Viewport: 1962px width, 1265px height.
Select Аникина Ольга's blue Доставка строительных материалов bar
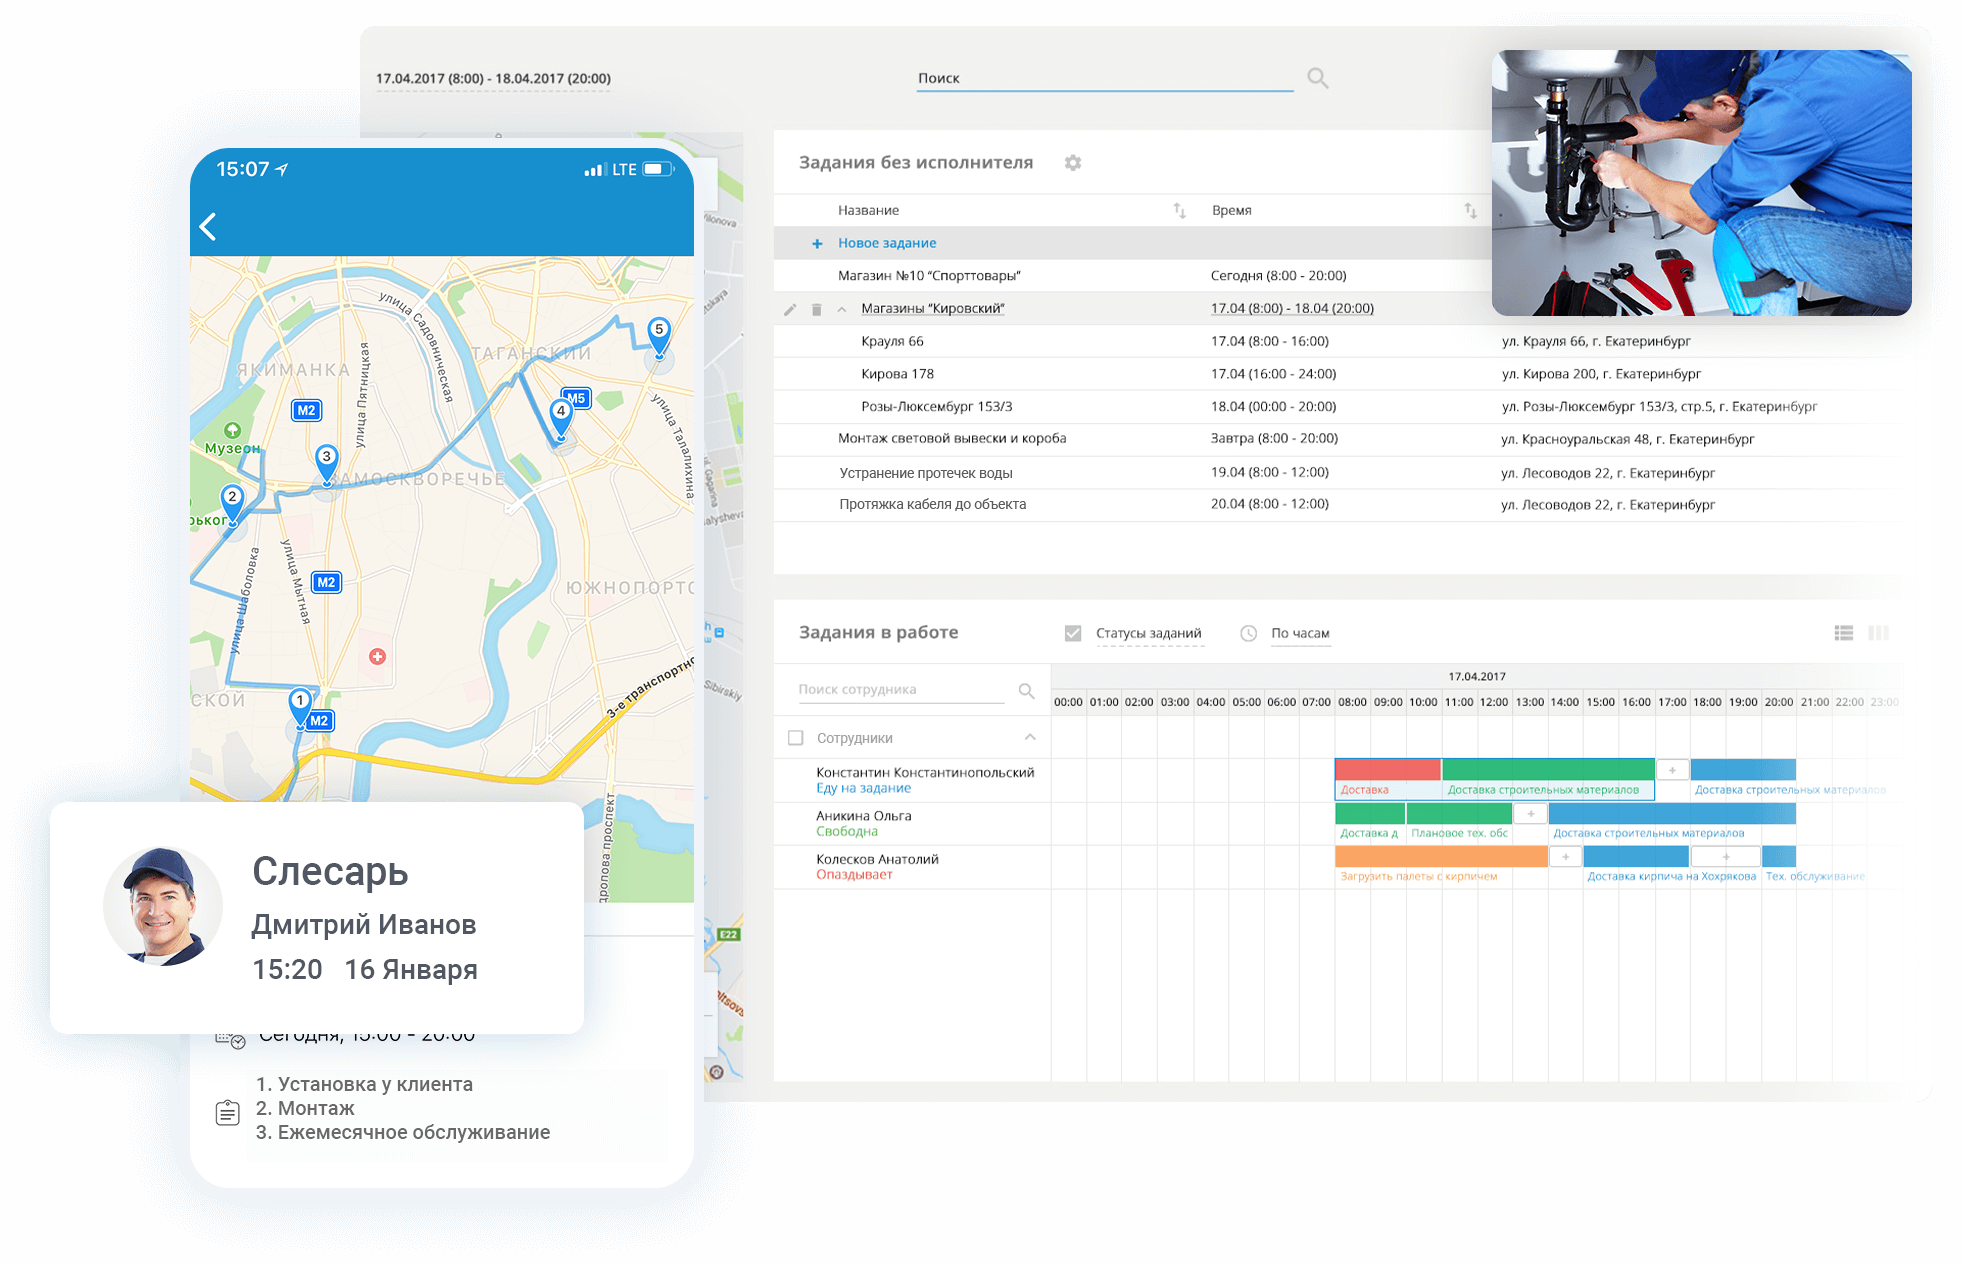pos(1672,813)
